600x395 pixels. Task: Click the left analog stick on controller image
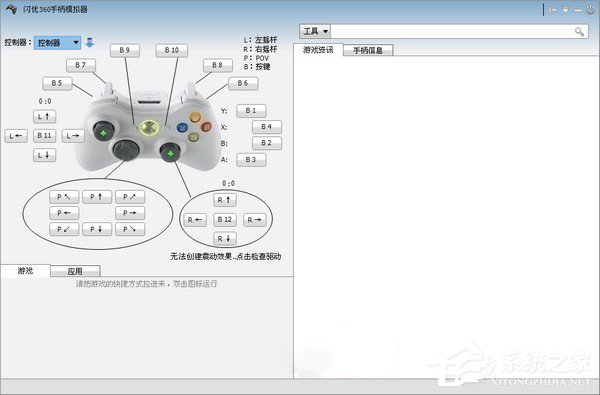(x=104, y=131)
